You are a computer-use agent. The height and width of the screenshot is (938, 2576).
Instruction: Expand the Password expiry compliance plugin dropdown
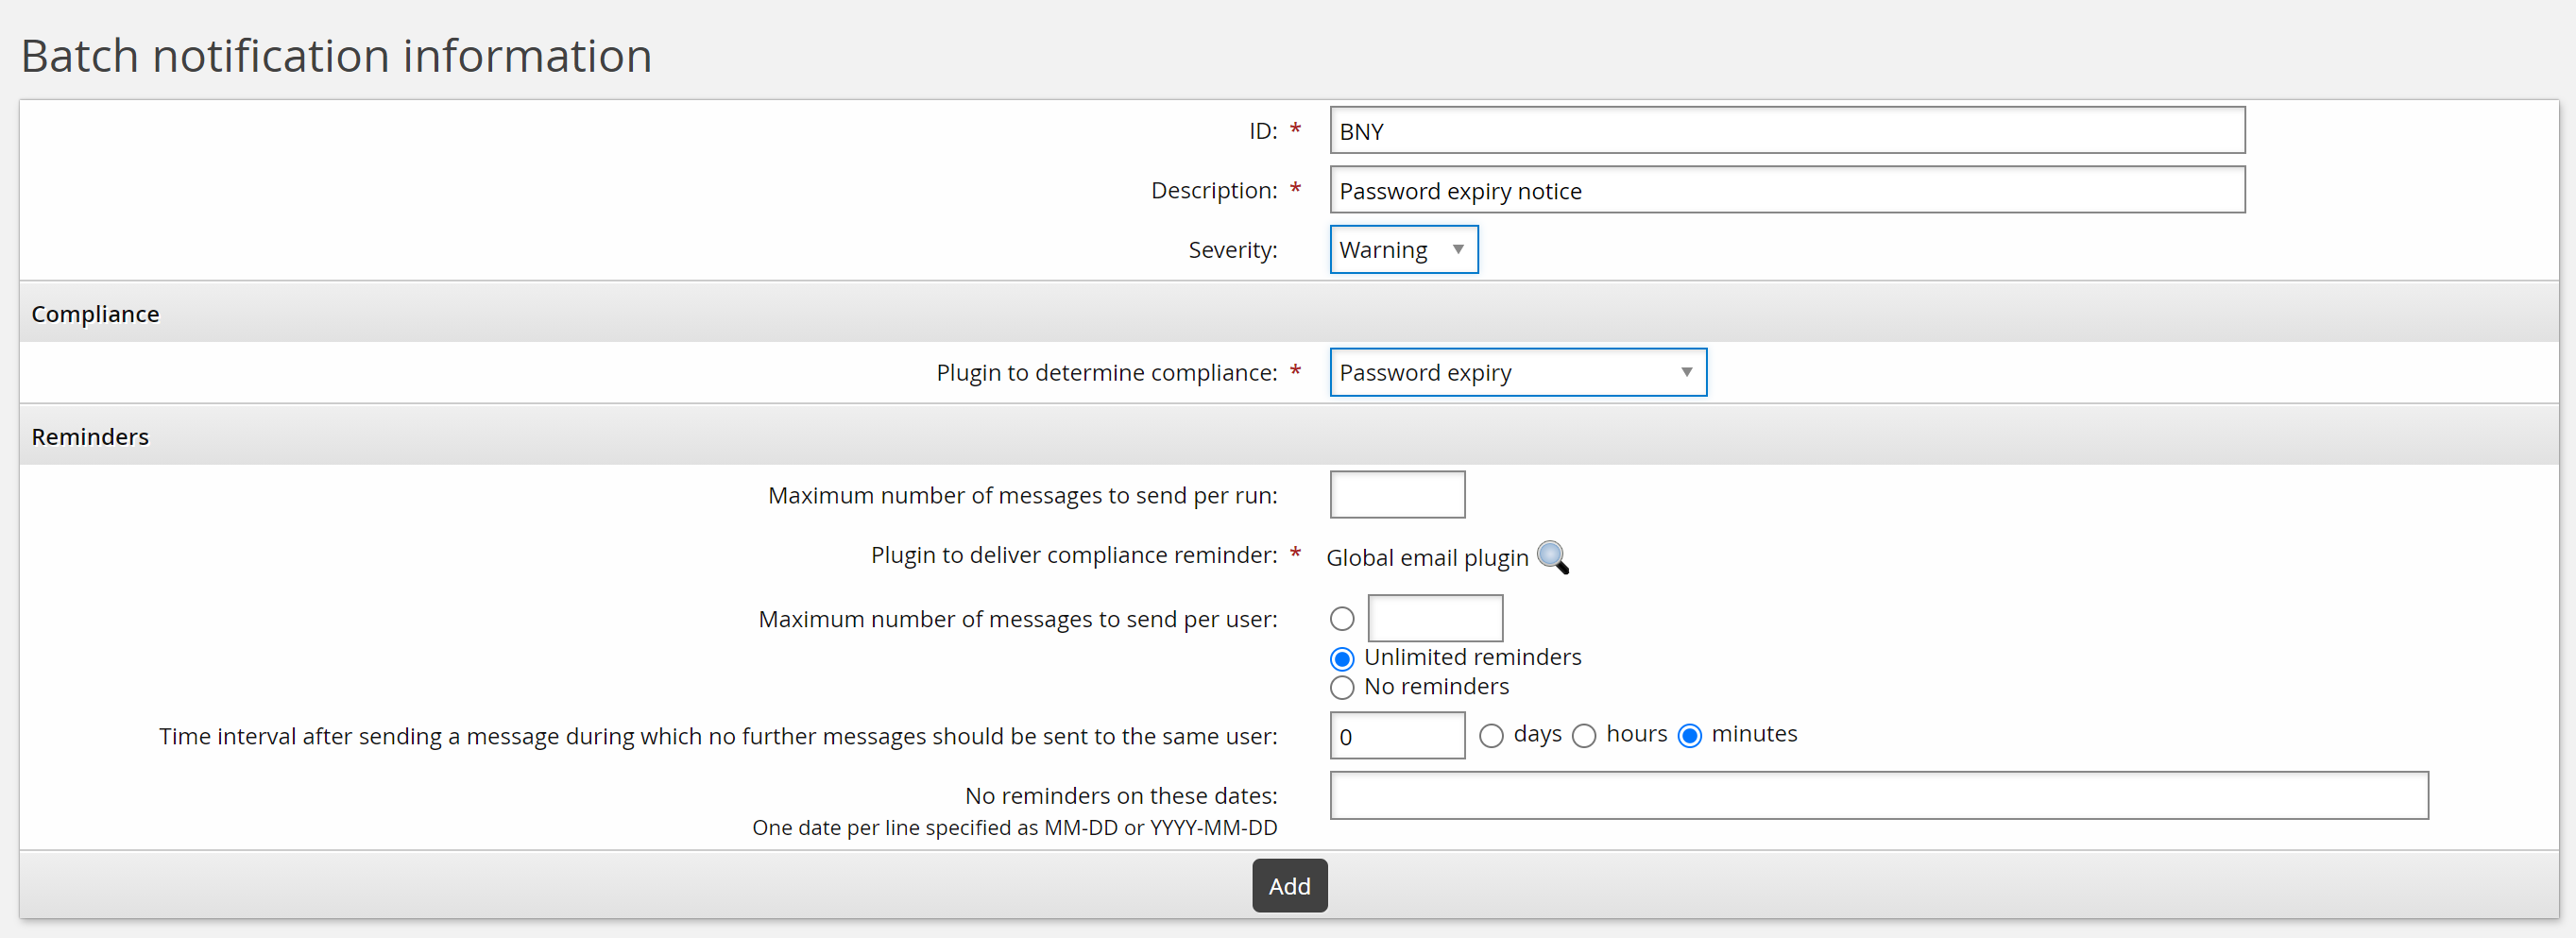pos(1516,373)
